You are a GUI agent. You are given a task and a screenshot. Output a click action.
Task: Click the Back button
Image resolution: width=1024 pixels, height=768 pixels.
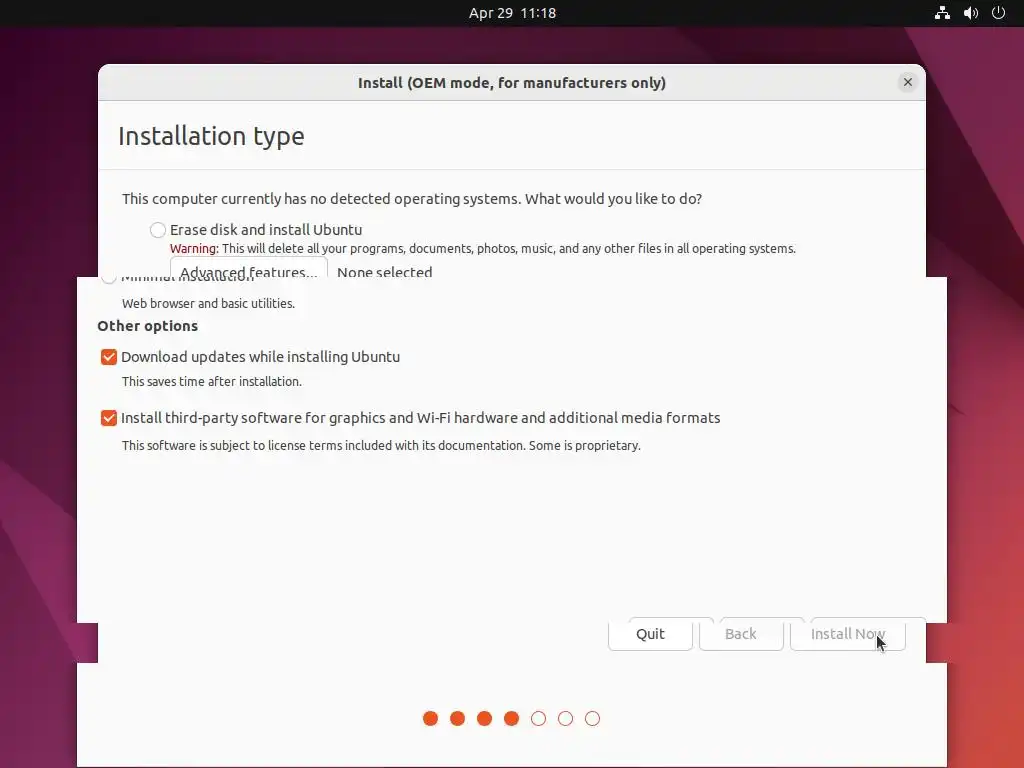(x=741, y=634)
